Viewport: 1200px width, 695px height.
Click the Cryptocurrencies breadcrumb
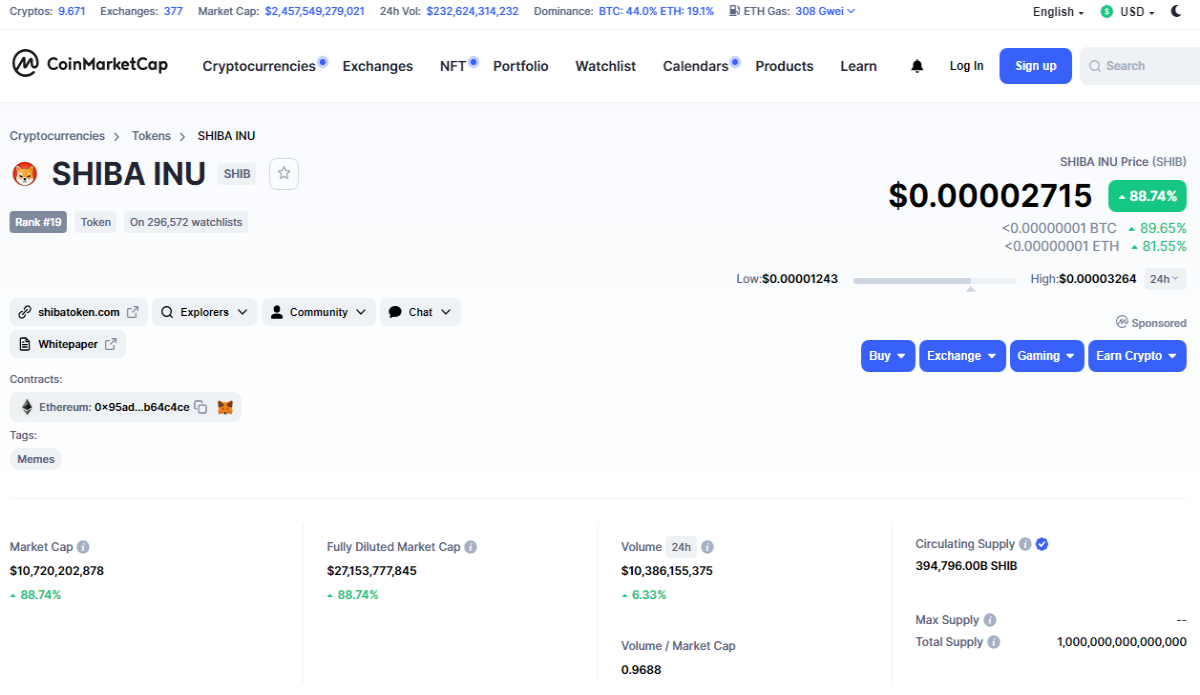pos(57,136)
